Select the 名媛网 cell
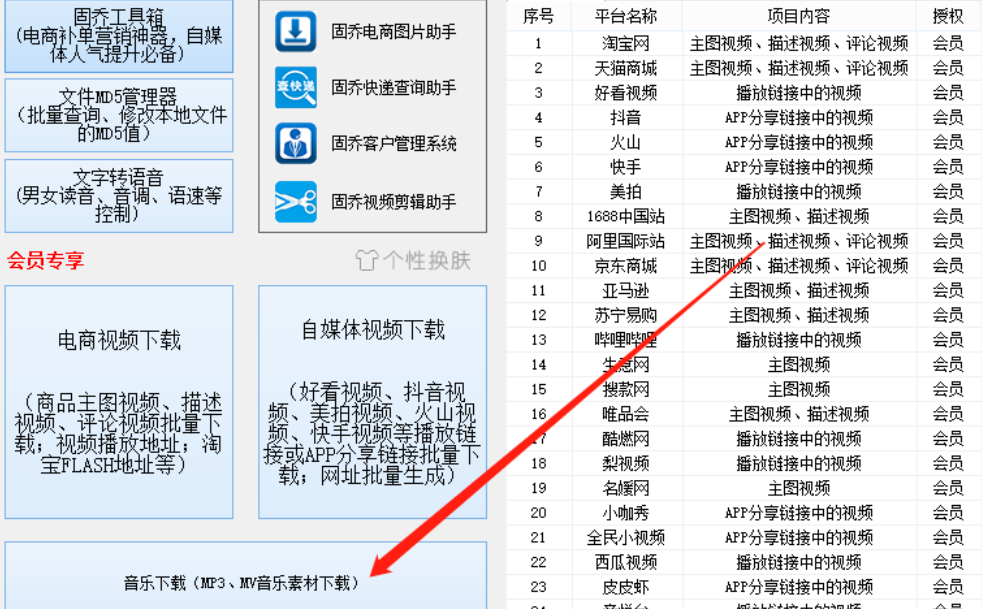Viewport: 982px width, 609px height. (626, 488)
